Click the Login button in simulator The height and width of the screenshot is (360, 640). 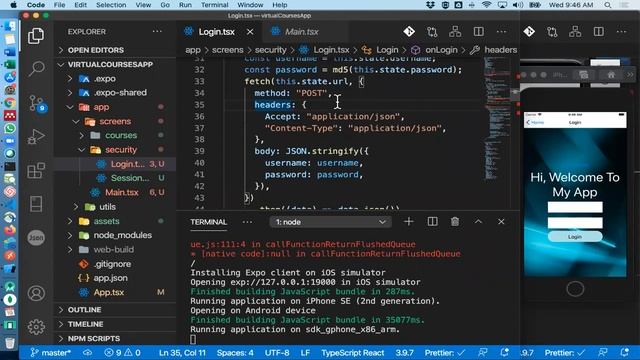575,237
